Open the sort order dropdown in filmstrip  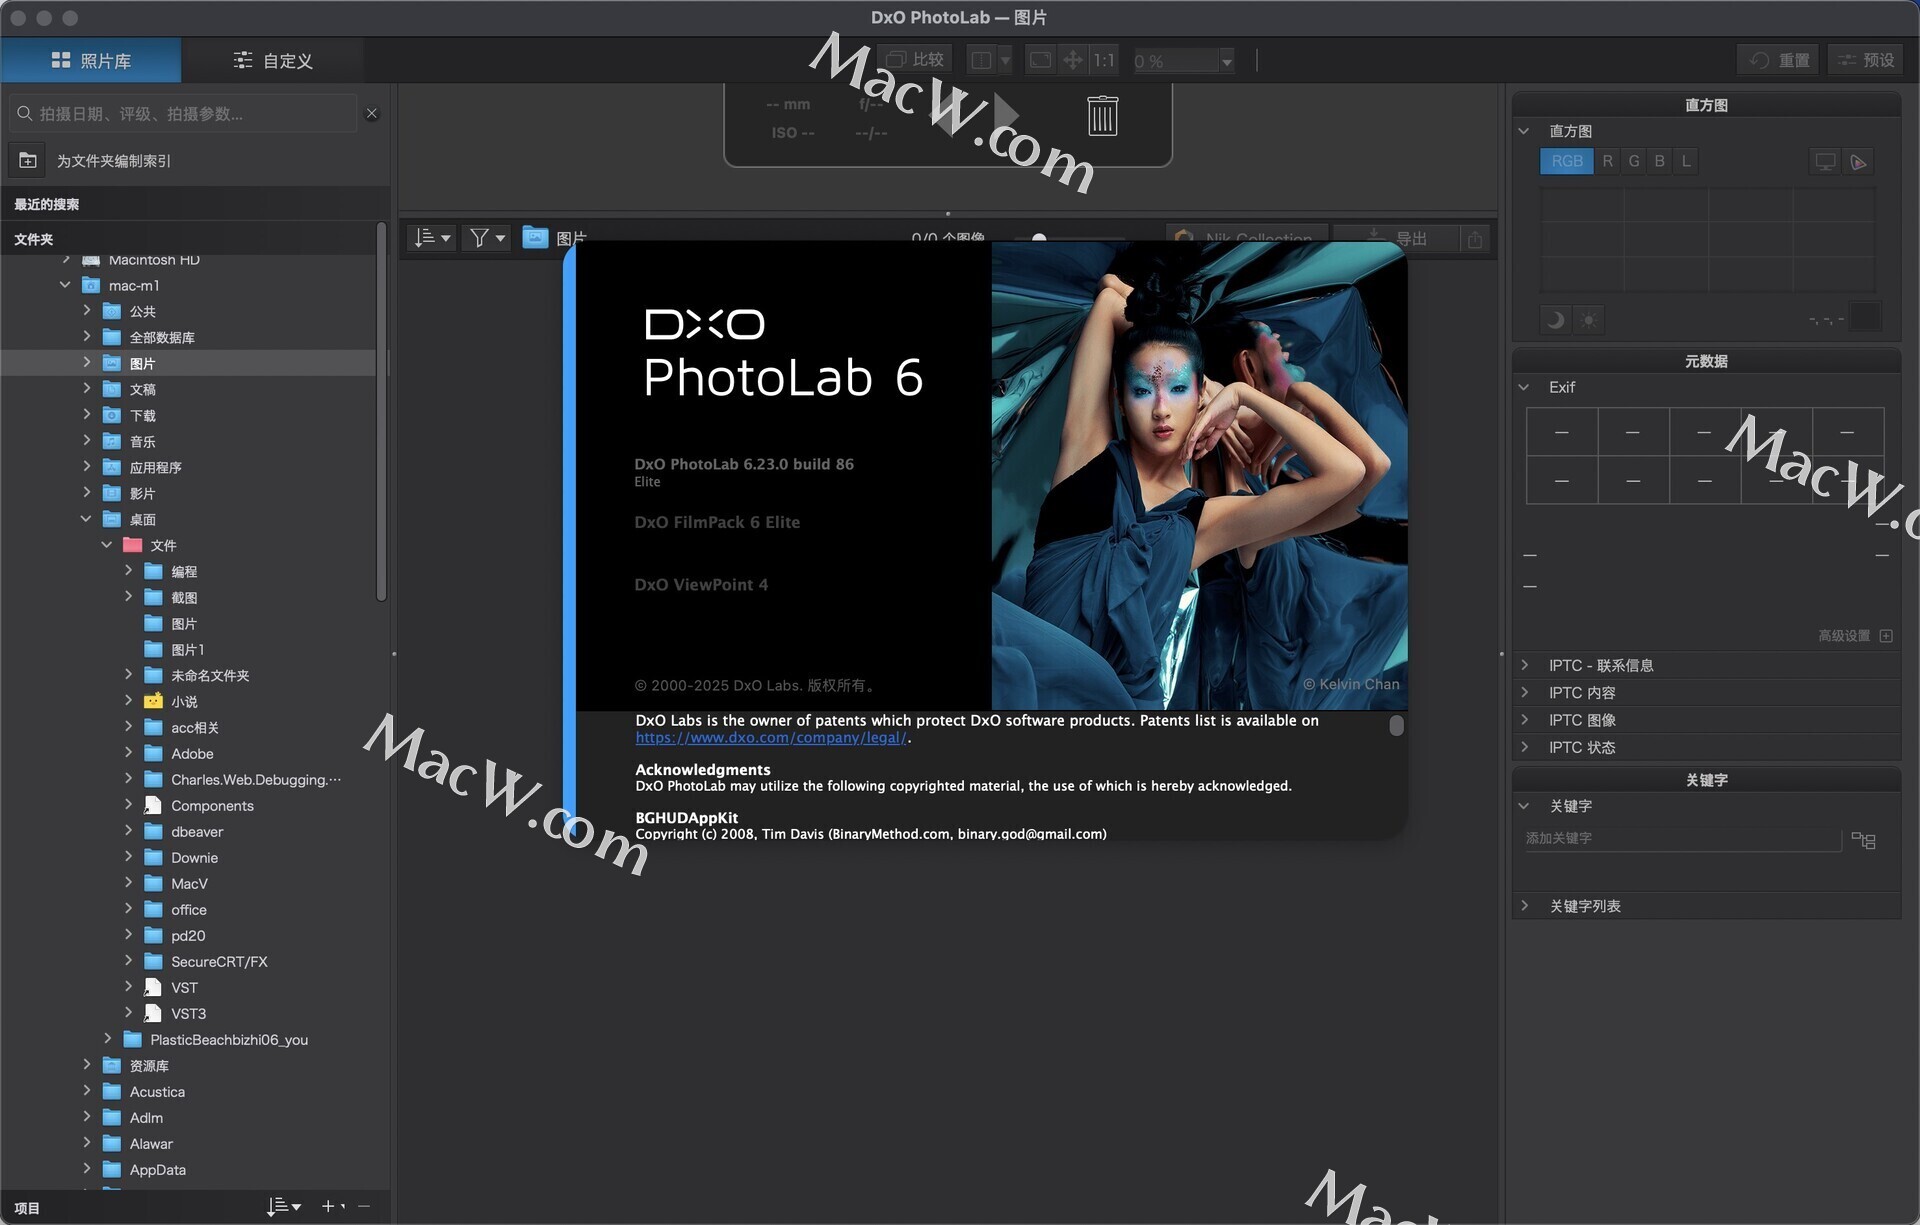click(433, 237)
